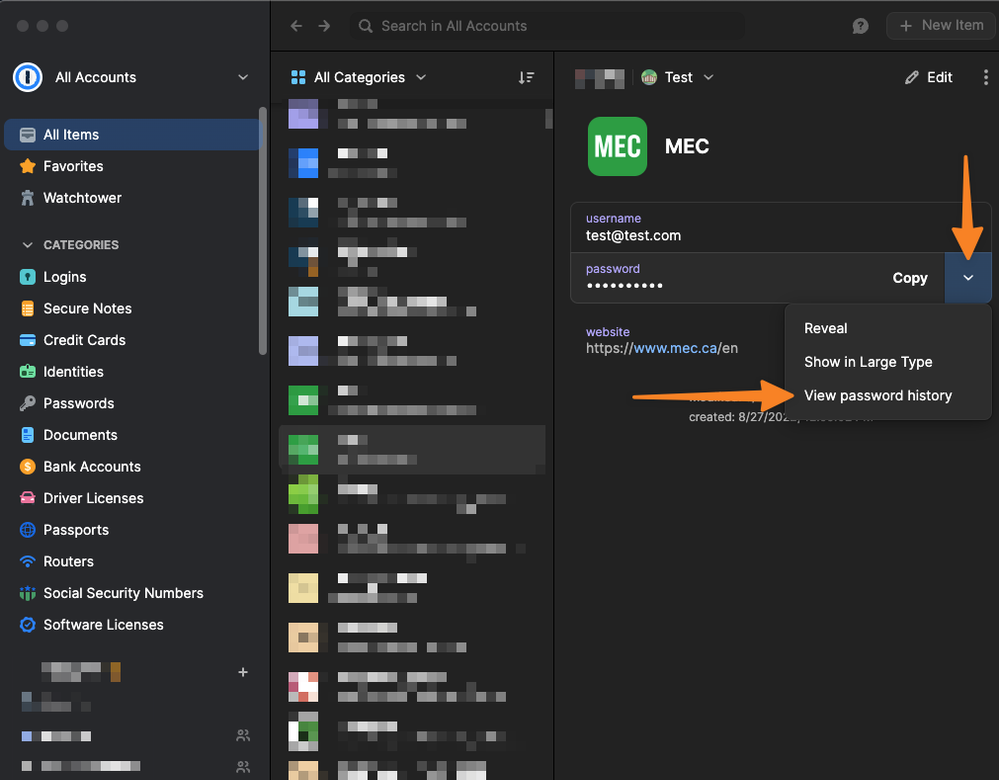Open the Test vault dropdown
Viewport: 999px width, 780px height.
click(677, 78)
